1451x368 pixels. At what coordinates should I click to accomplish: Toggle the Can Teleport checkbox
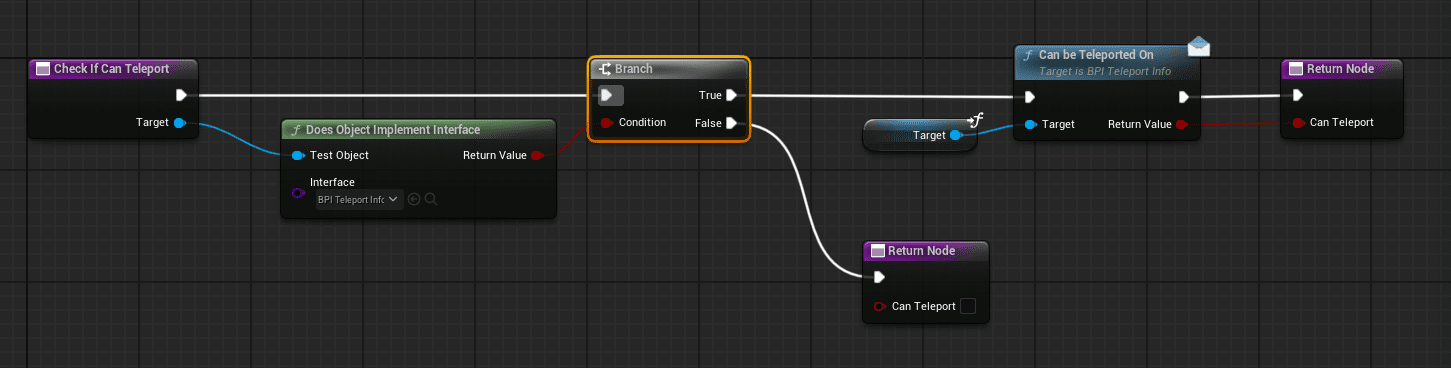pyautogui.click(x=967, y=306)
